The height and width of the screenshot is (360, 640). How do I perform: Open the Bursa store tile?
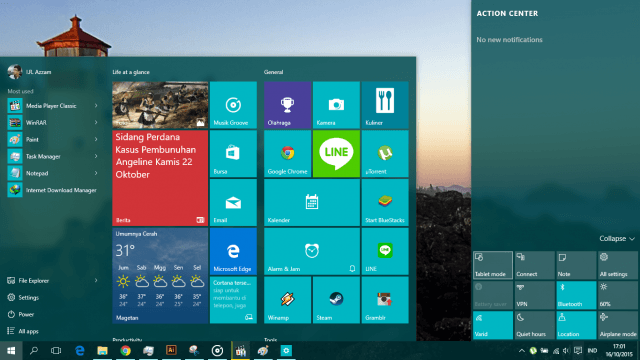pos(233,153)
